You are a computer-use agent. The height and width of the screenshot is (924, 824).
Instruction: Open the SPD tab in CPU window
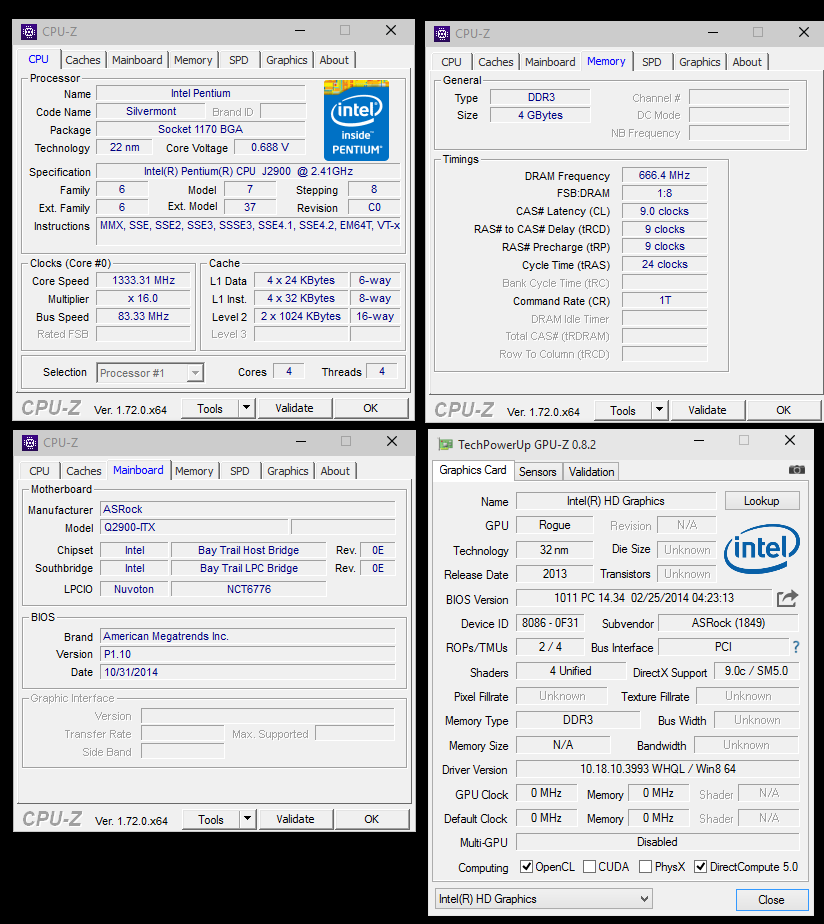239,60
